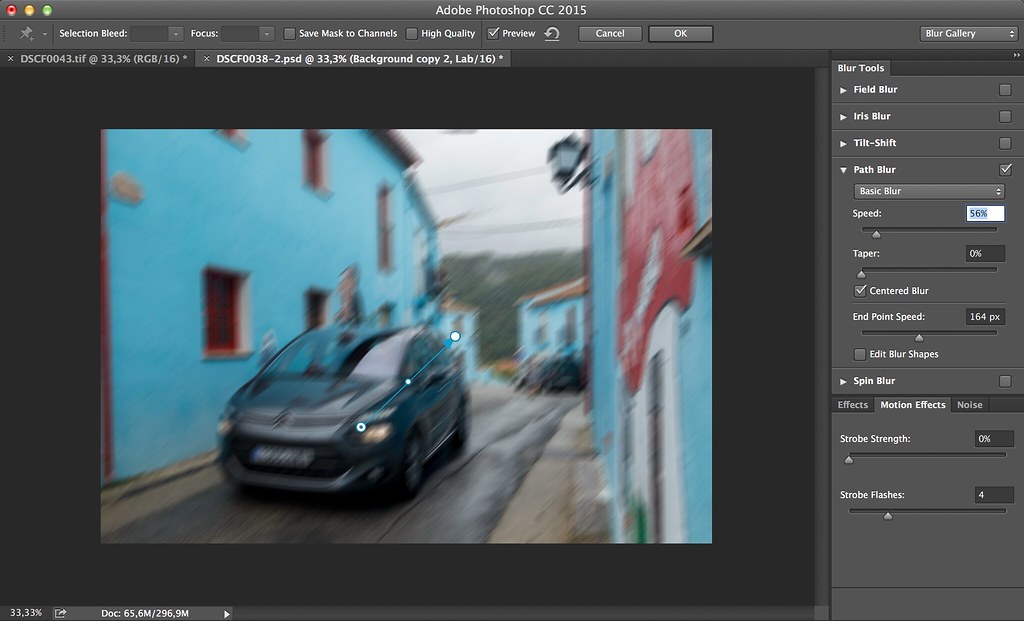Viewport: 1024px width, 621px height.
Task: Click the Speed slider handle
Action: 876,234
